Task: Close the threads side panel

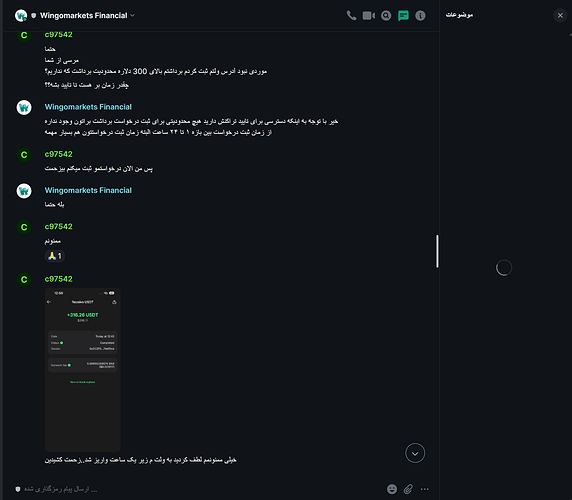Action: tap(560, 15)
